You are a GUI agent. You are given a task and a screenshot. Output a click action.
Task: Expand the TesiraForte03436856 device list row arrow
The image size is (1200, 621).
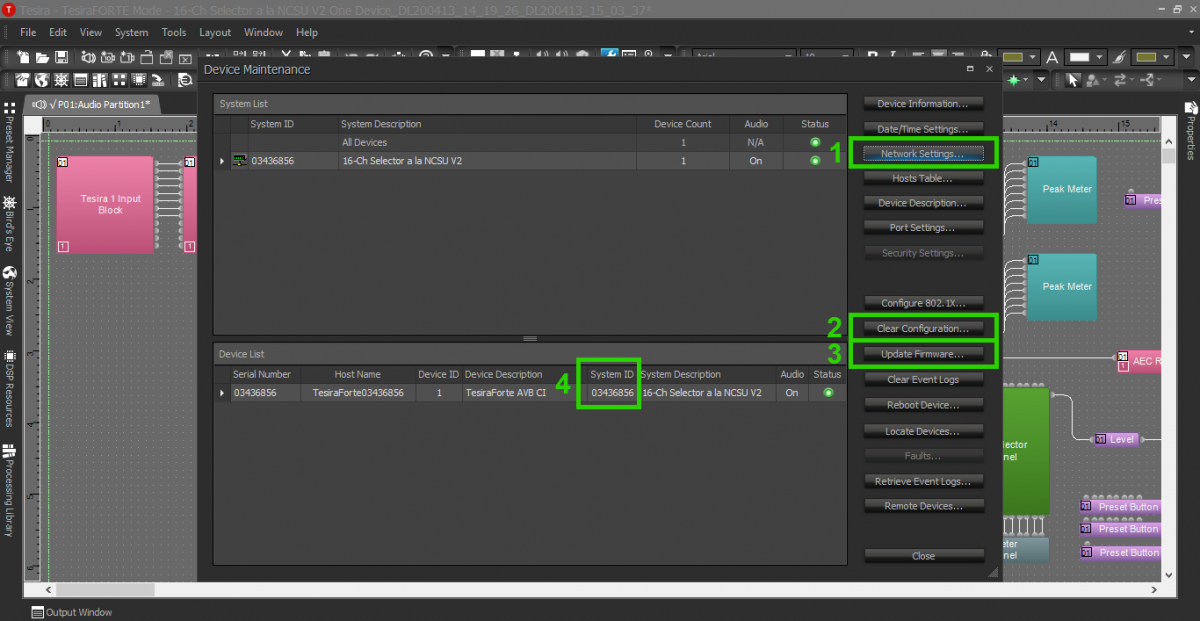(x=222, y=393)
